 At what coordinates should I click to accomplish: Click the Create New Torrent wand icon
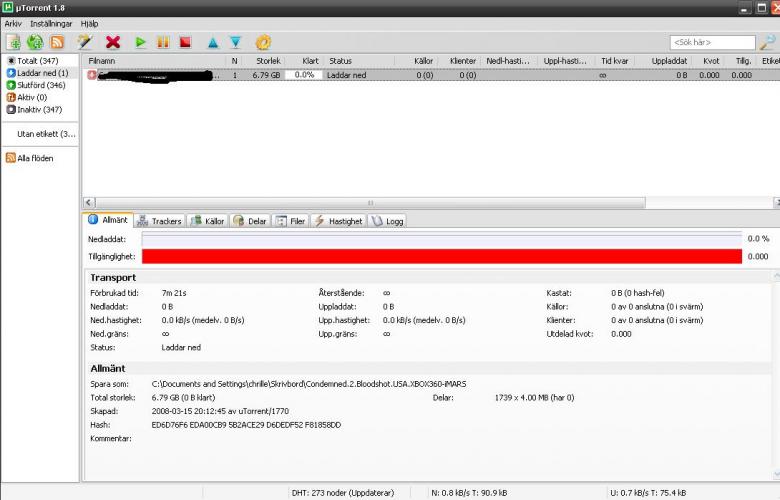[85, 42]
